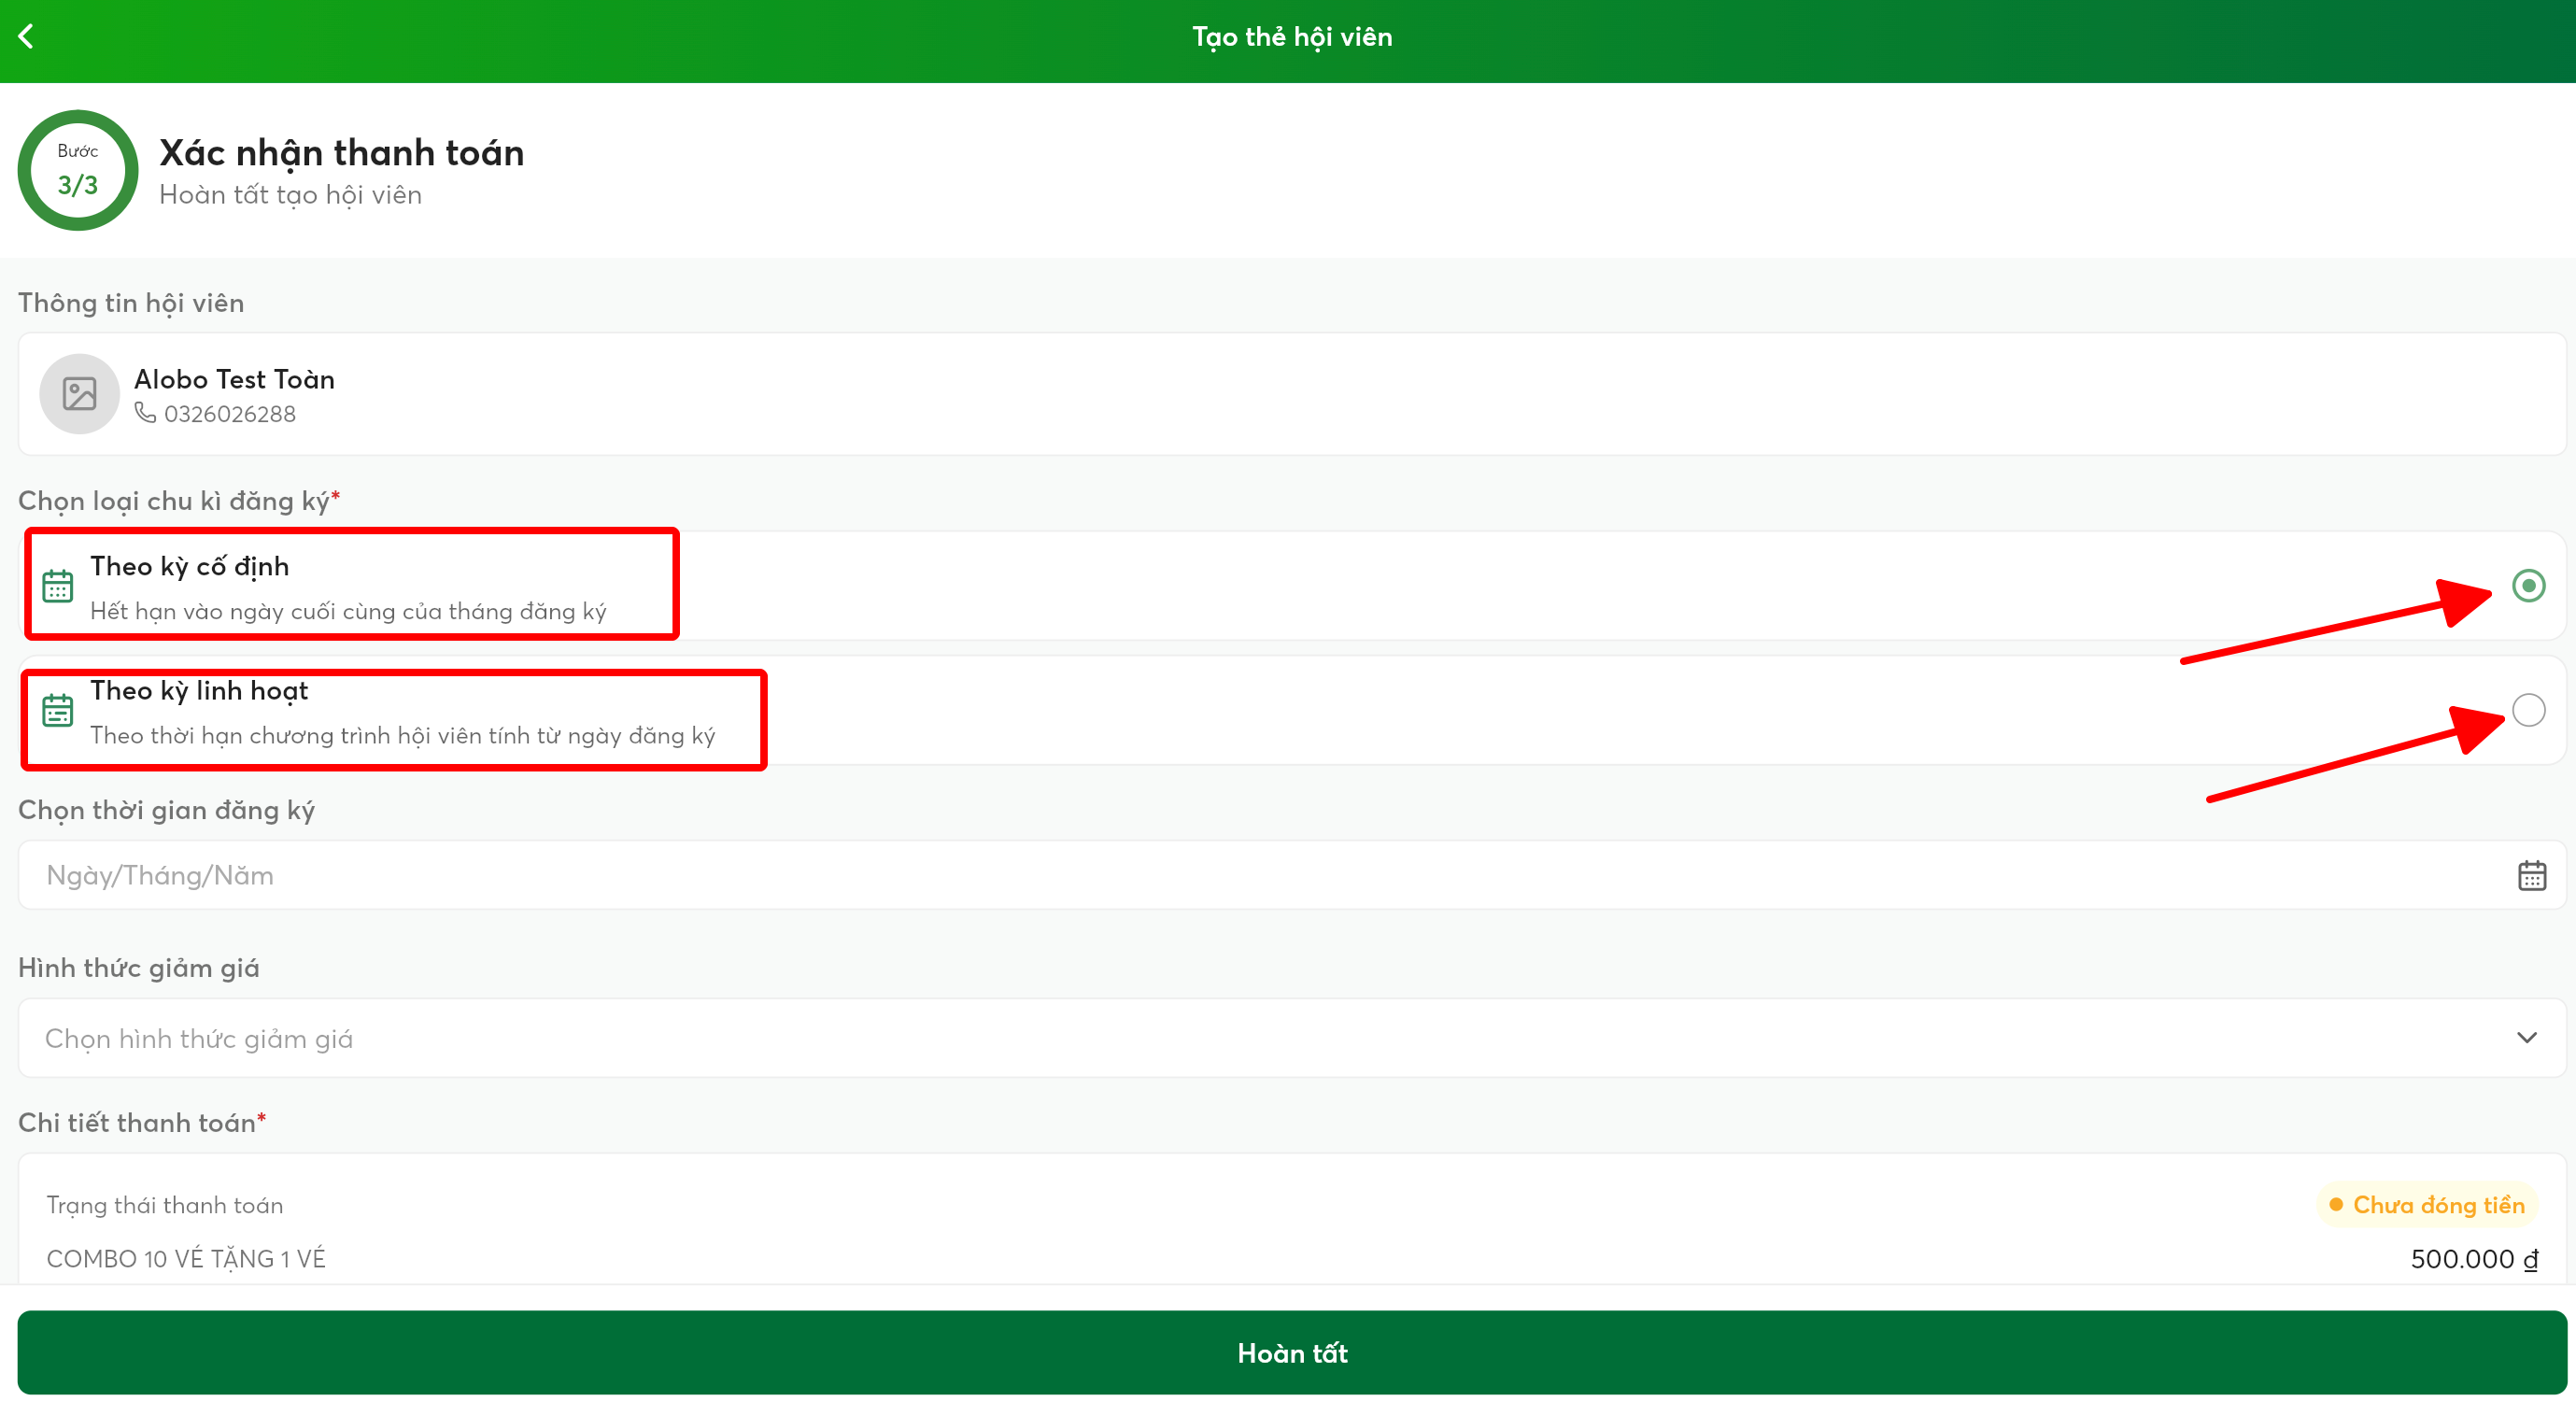The width and height of the screenshot is (2576, 1401).
Task: Click Hết hạn vào ngày cuối cùng description
Action: click(x=348, y=611)
